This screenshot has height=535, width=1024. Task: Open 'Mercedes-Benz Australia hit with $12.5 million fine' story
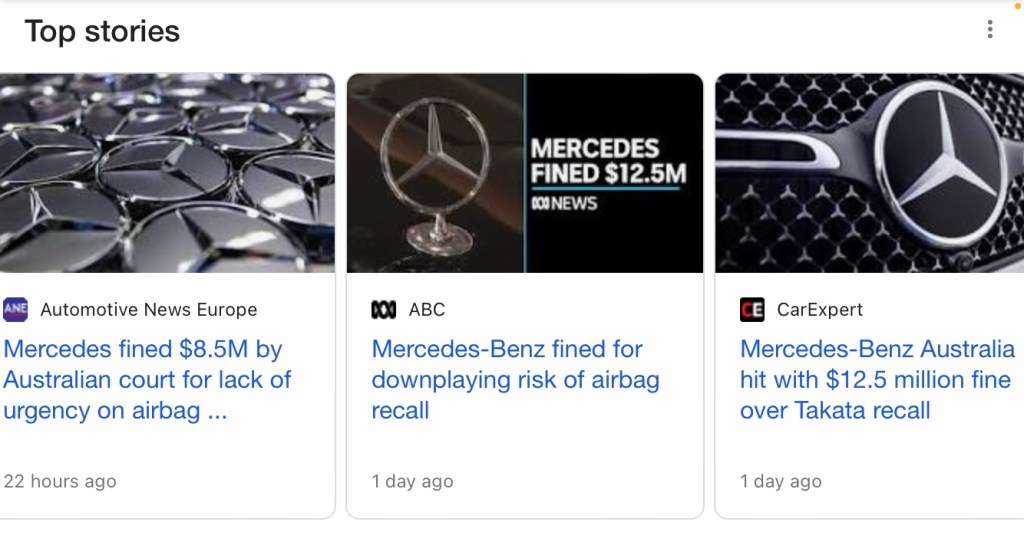pos(877,380)
